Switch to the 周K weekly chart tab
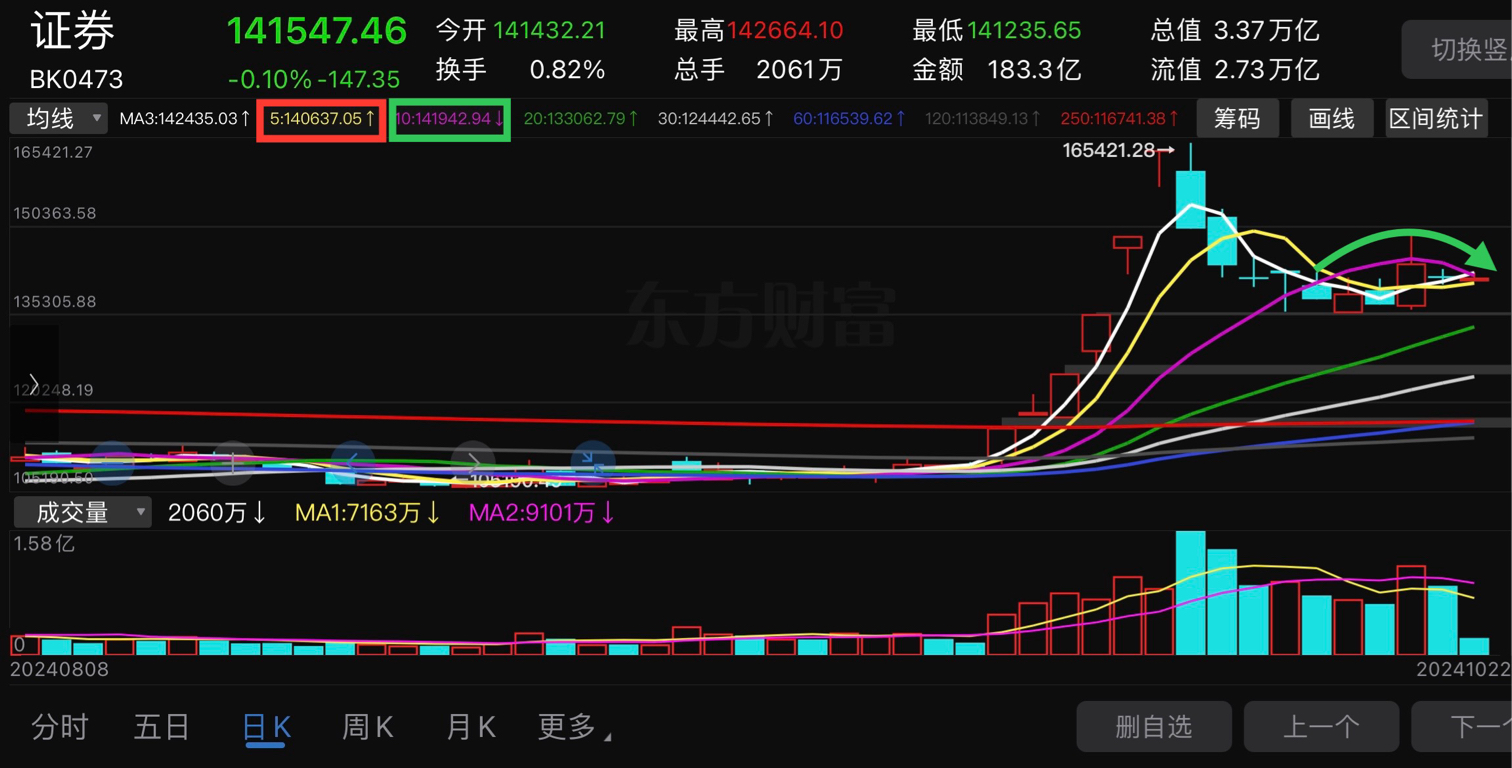The width and height of the screenshot is (1512, 768). coord(367,727)
